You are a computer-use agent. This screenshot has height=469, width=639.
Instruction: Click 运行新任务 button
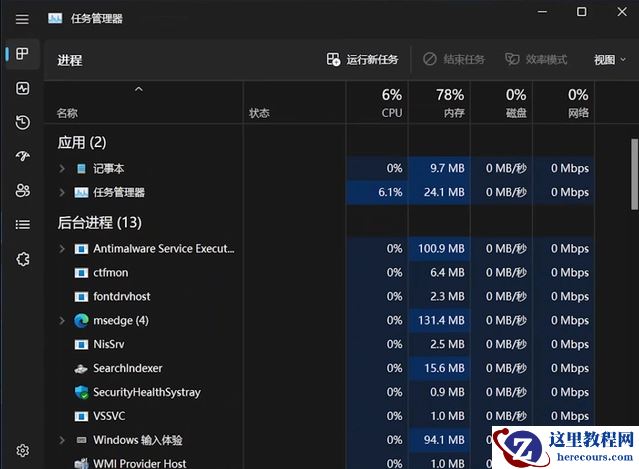362,59
